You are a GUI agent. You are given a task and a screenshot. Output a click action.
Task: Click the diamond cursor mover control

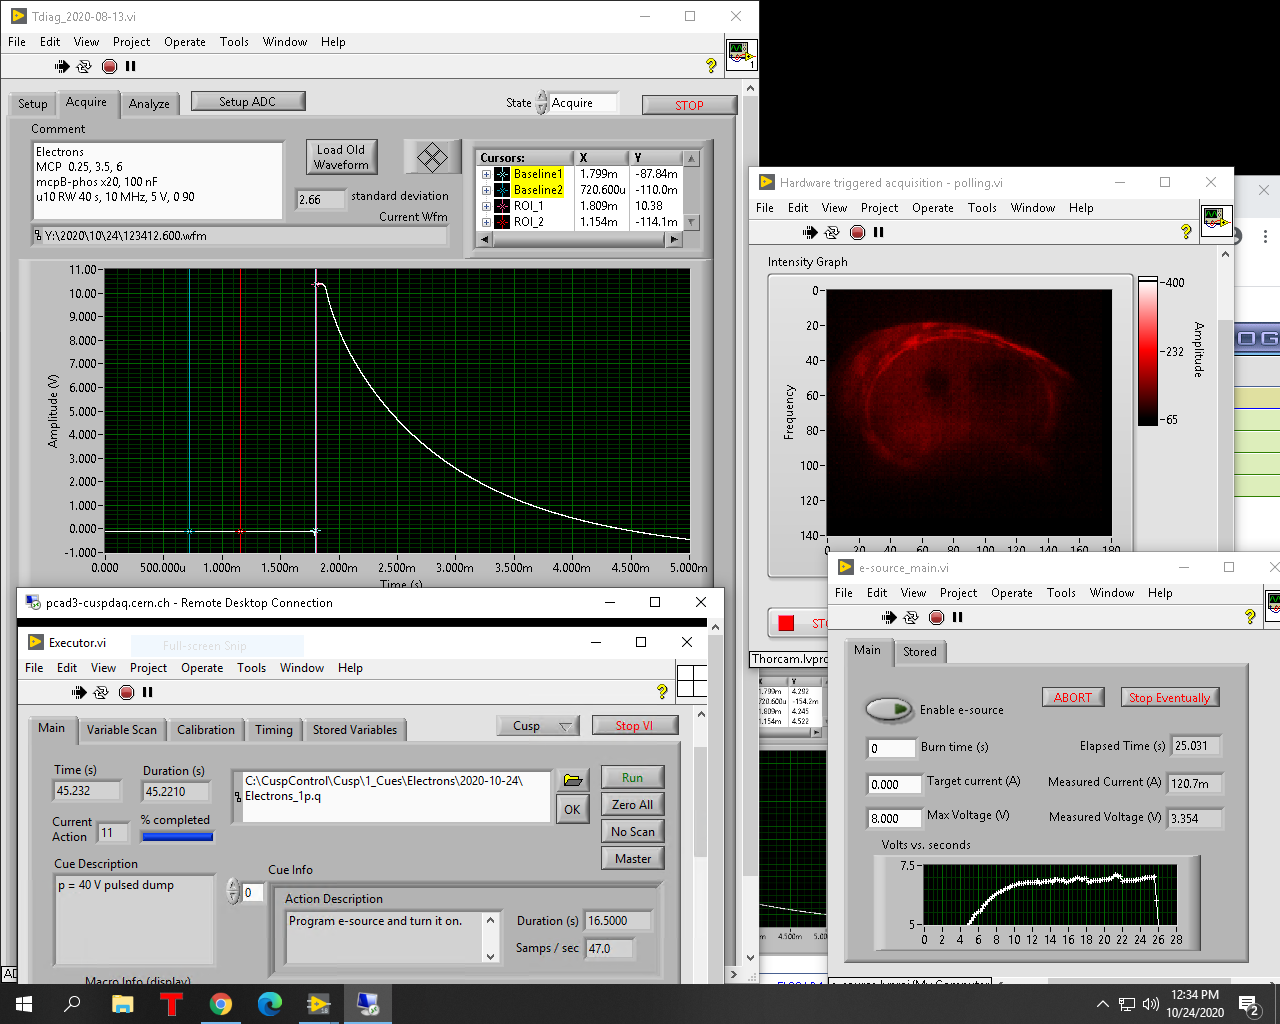click(432, 157)
